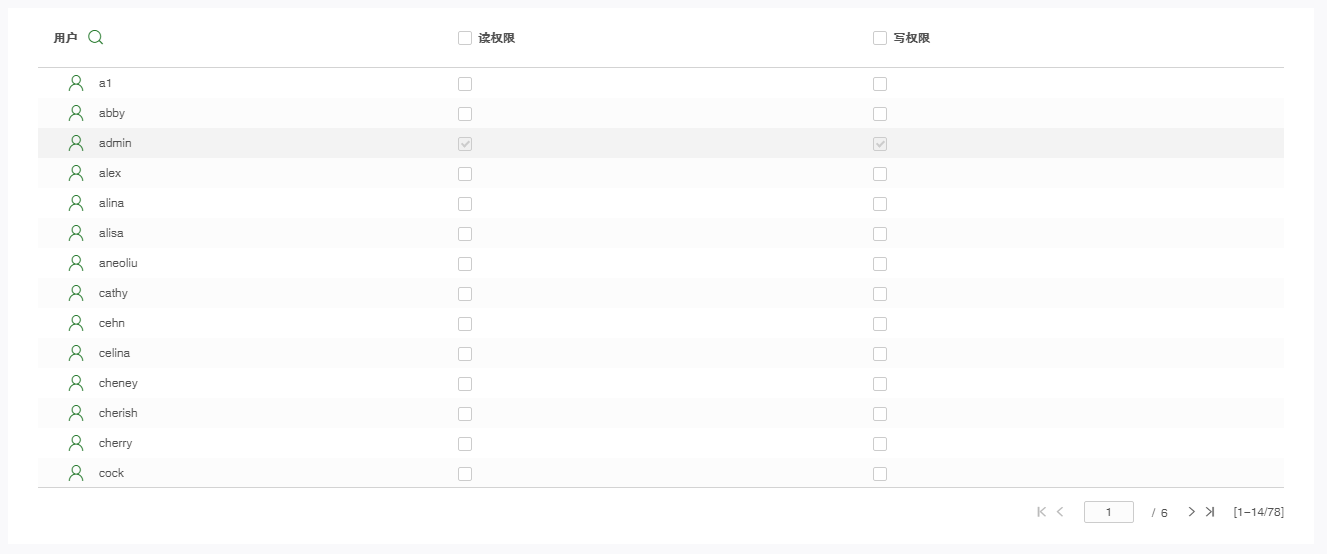Click the user icon next to admin
The image size is (1327, 554).
tap(76, 143)
